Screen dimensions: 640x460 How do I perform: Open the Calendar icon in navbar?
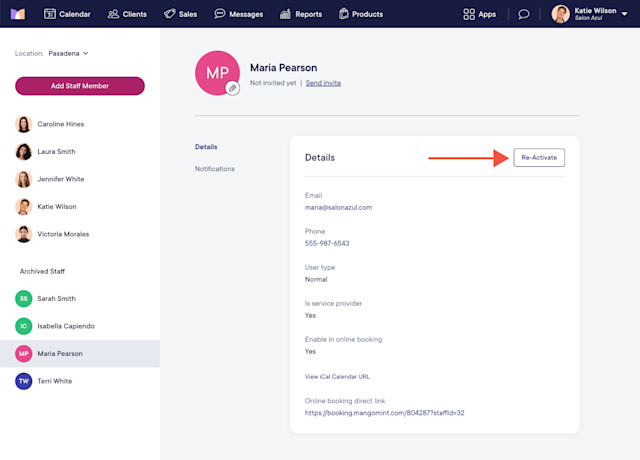click(x=50, y=14)
